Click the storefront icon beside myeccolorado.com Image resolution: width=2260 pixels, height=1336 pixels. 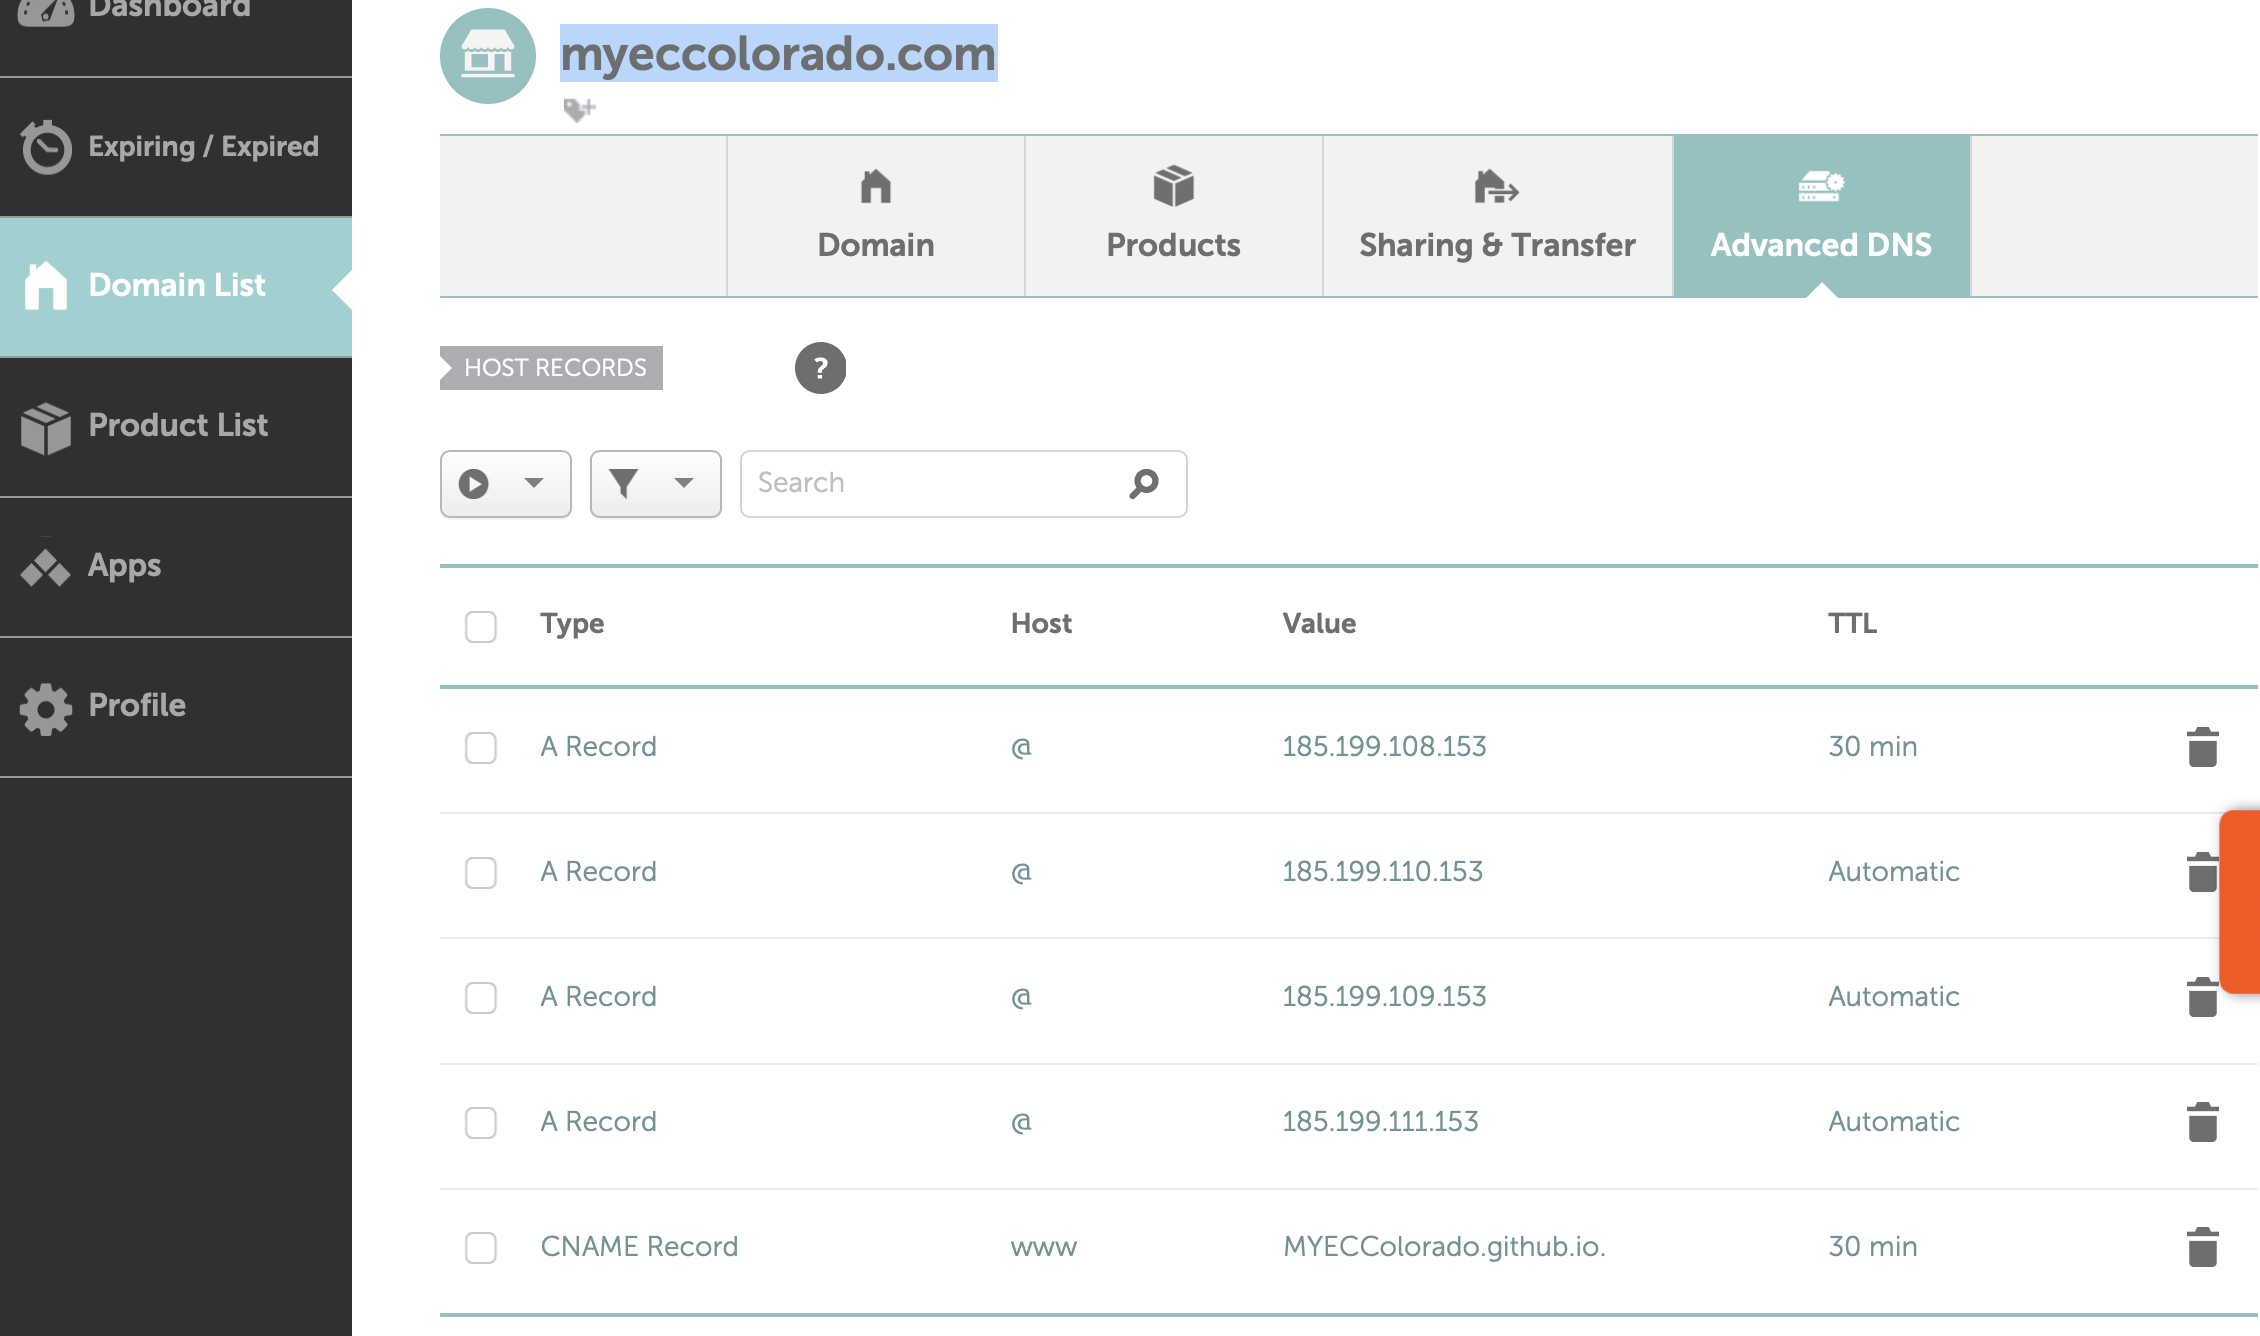pos(488,56)
